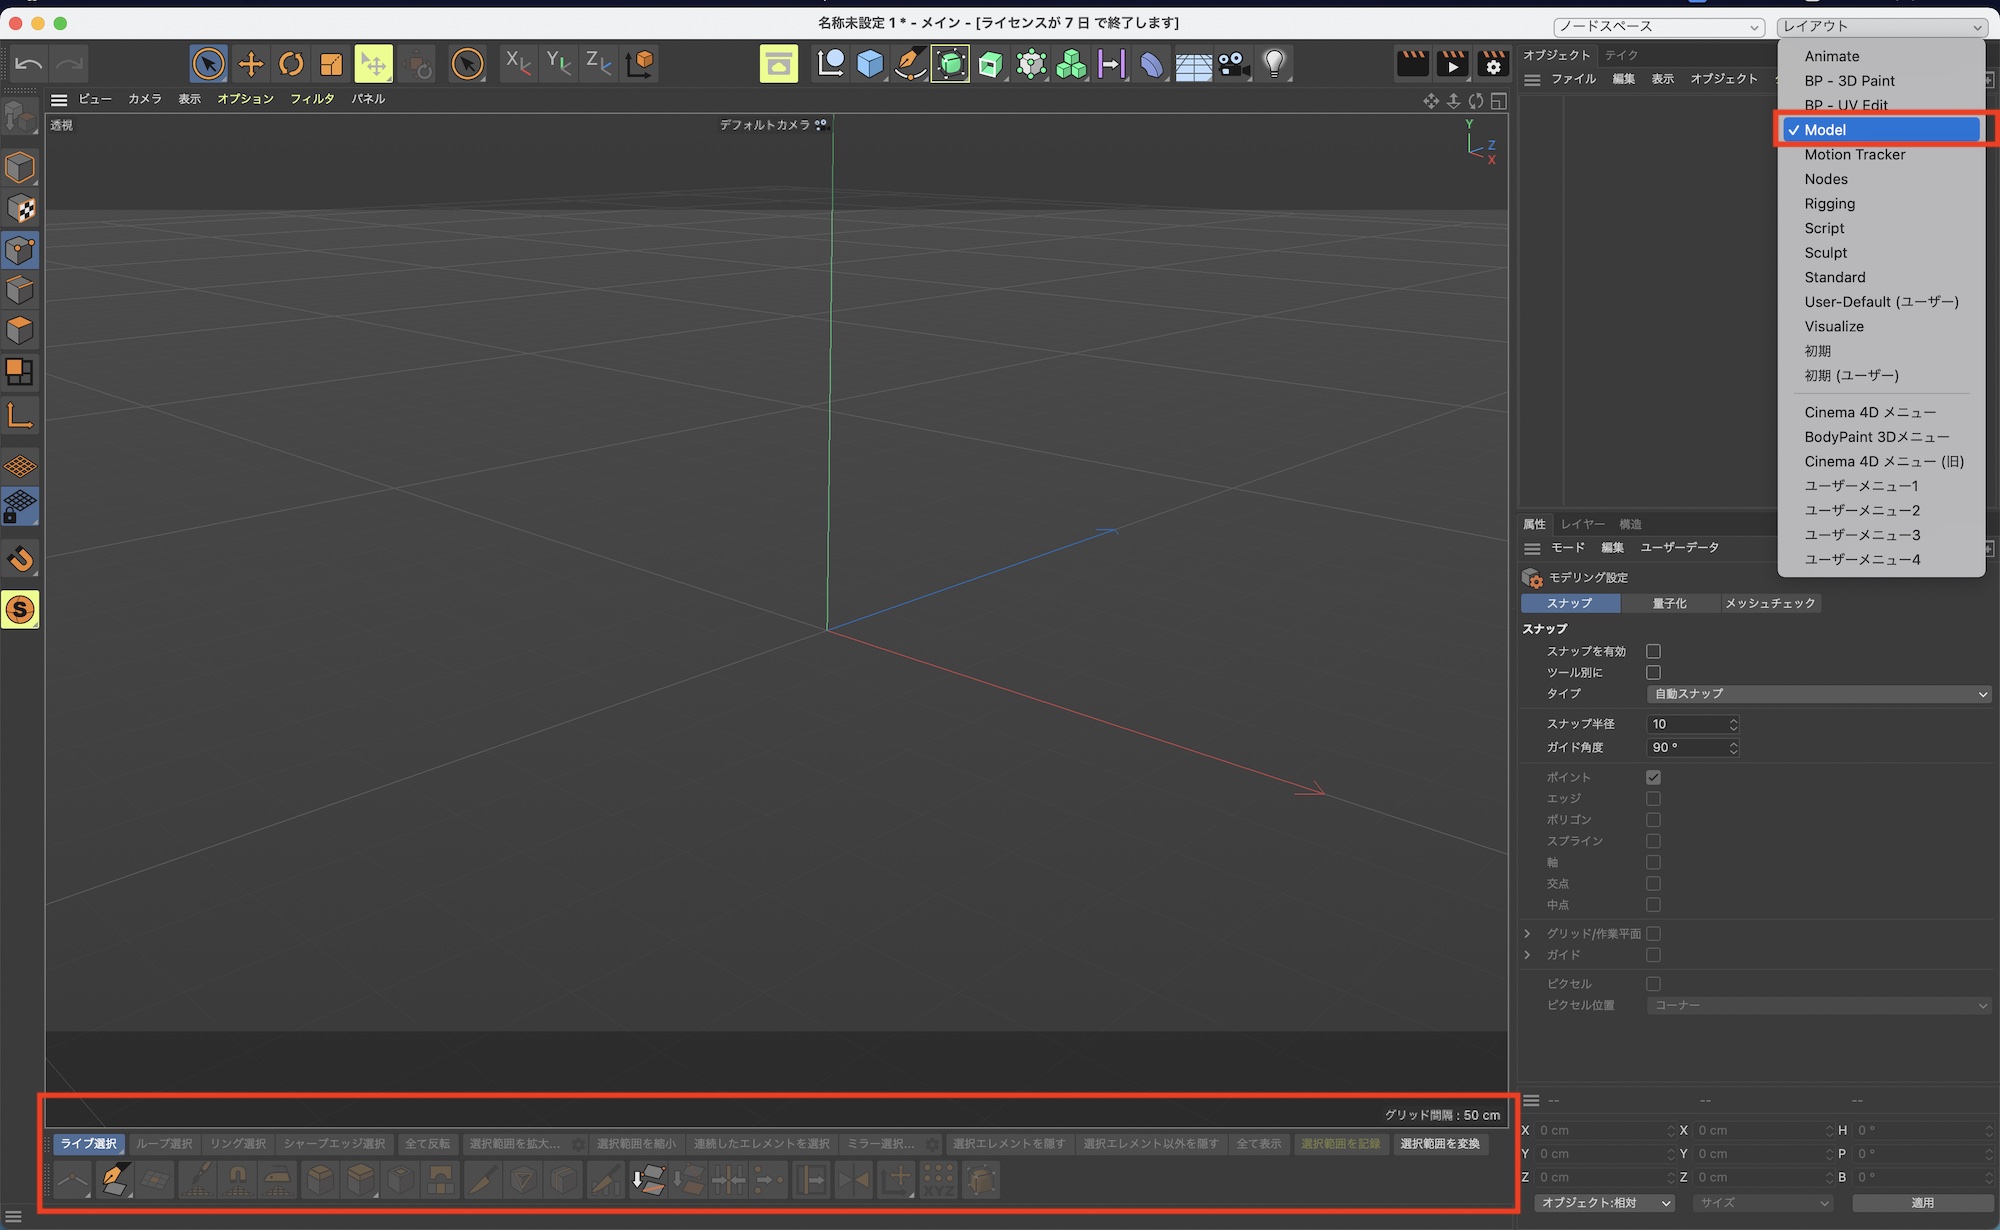The width and height of the screenshot is (2000, 1230).
Task: Open the 自動スナップ type dropdown
Action: click(x=1818, y=694)
